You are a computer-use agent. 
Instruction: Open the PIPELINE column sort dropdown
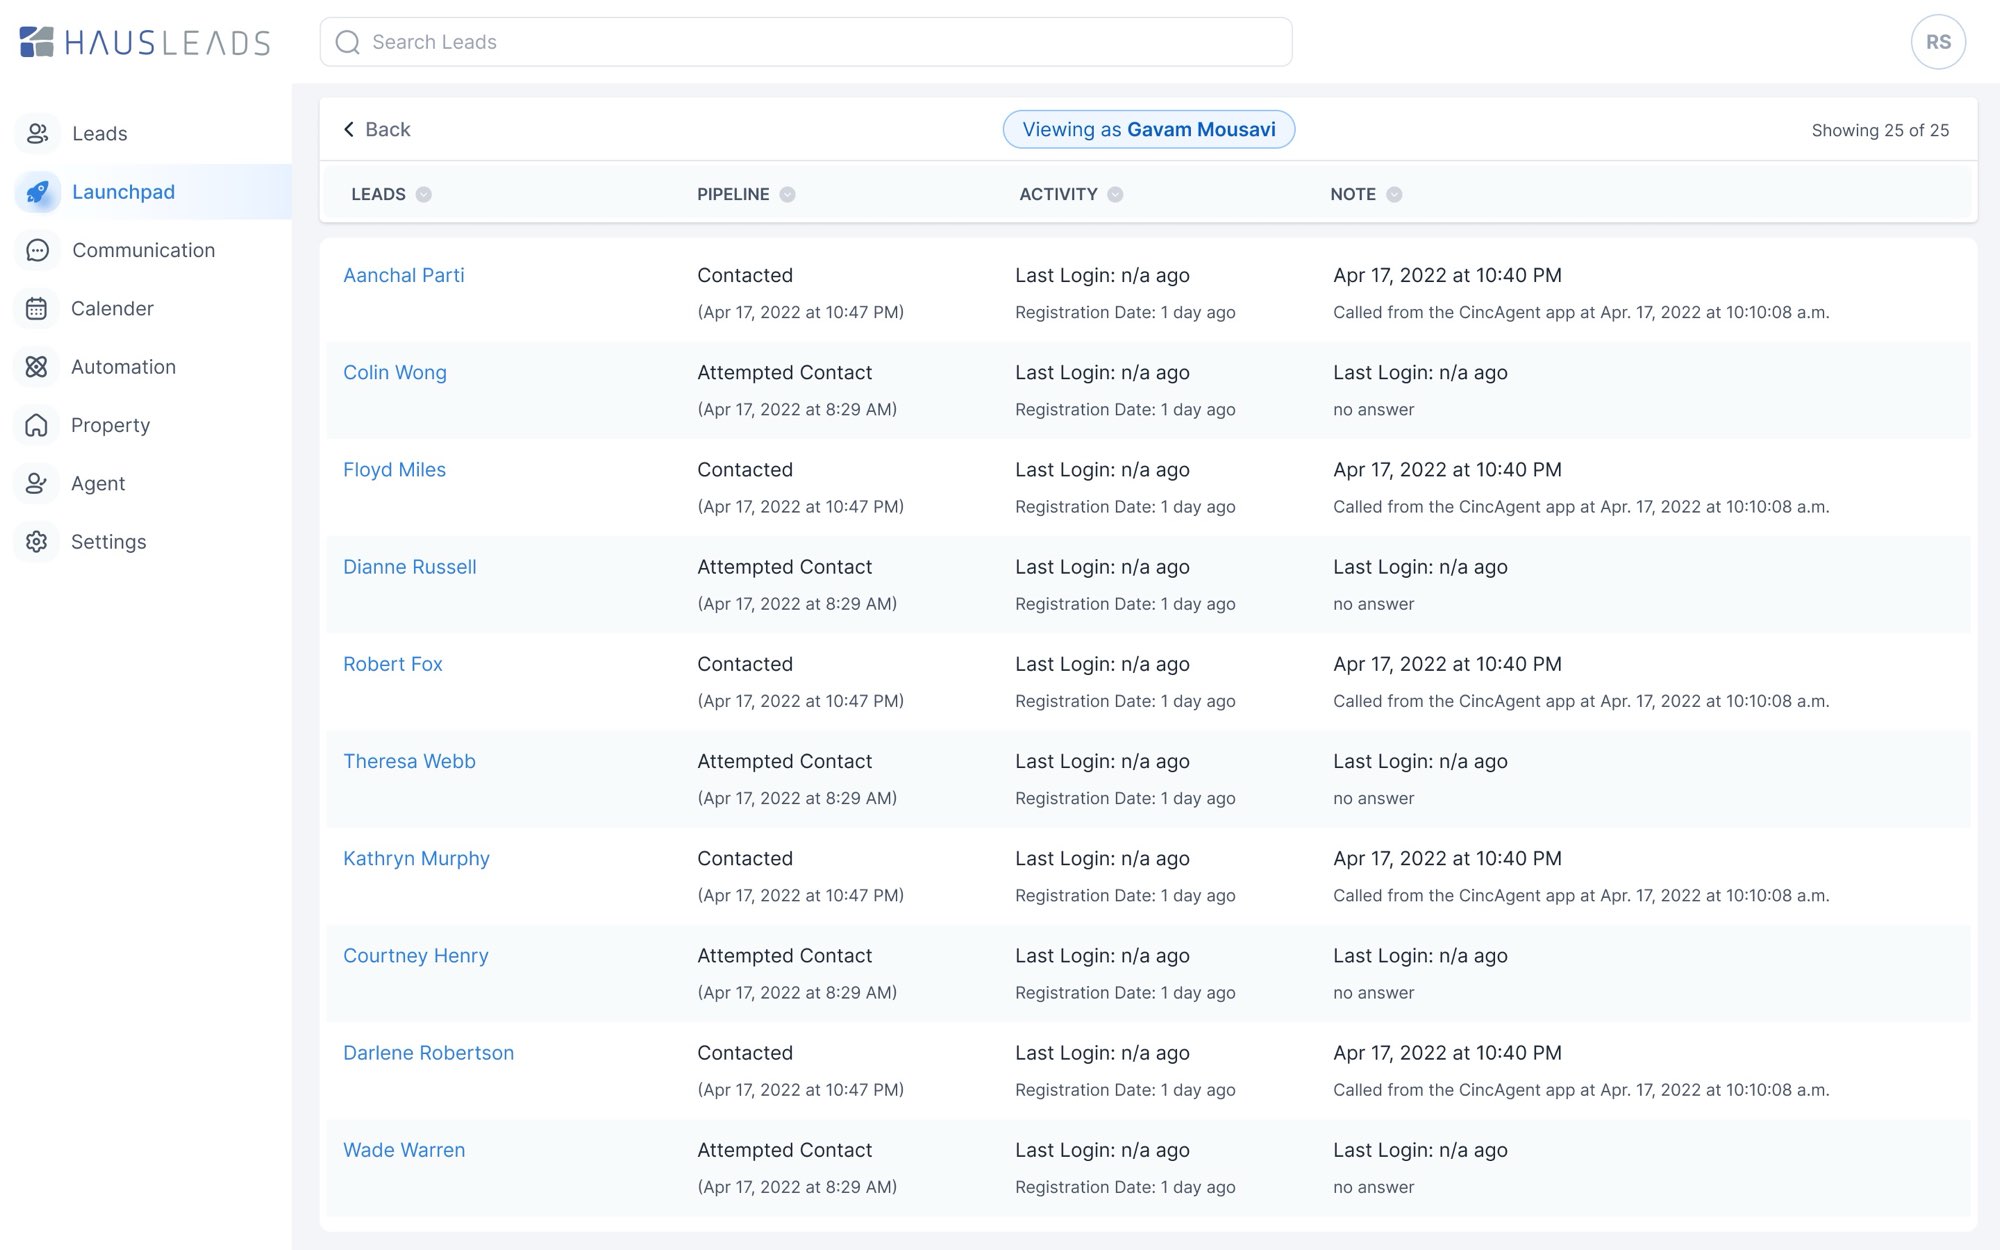tap(788, 194)
